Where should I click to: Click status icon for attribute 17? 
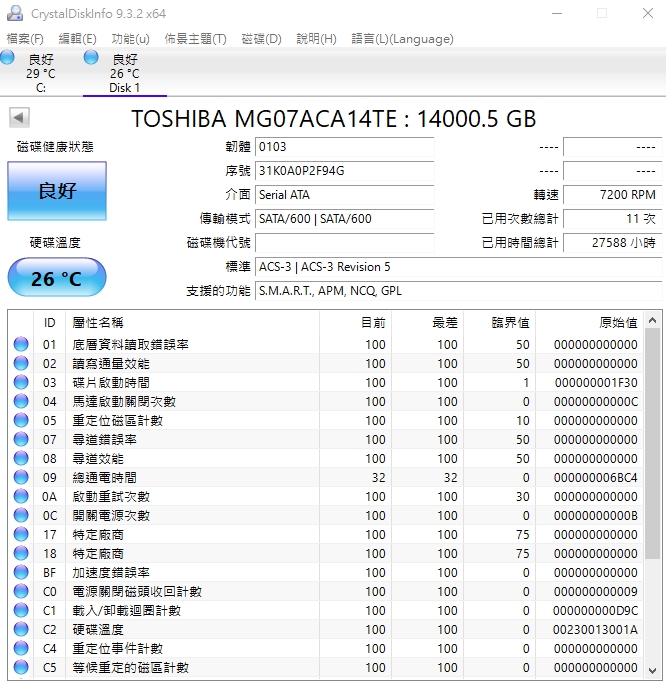[x=21, y=534]
